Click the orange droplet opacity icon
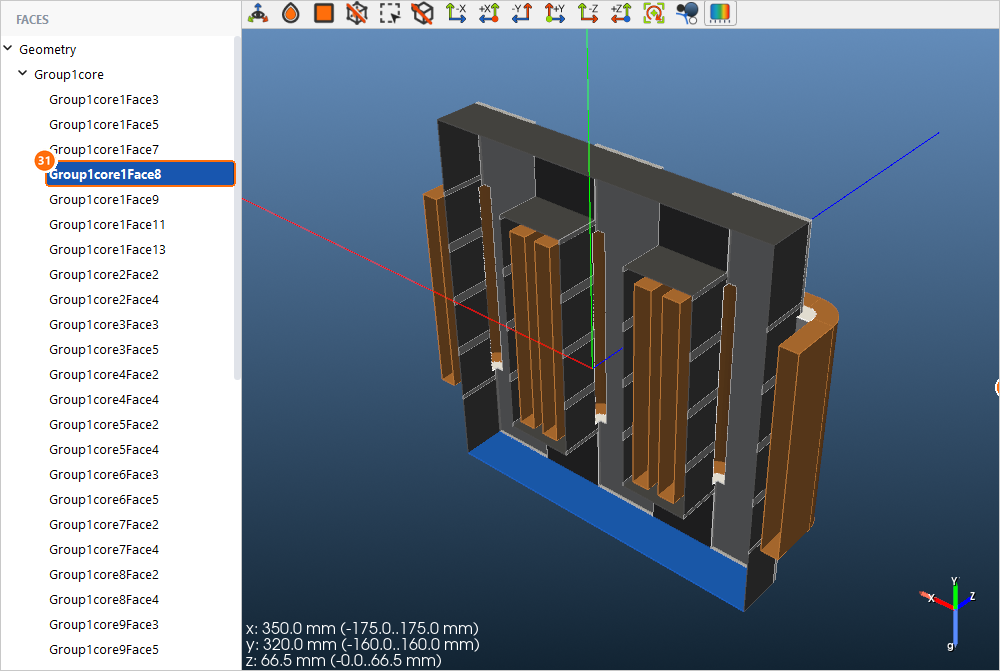The height and width of the screenshot is (671, 1000). click(x=291, y=13)
